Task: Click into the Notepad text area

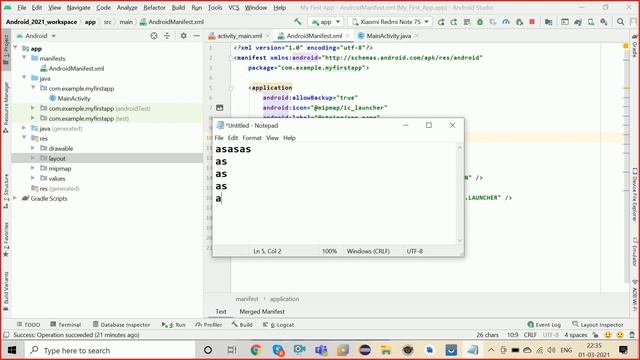Action: click(x=335, y=194)
